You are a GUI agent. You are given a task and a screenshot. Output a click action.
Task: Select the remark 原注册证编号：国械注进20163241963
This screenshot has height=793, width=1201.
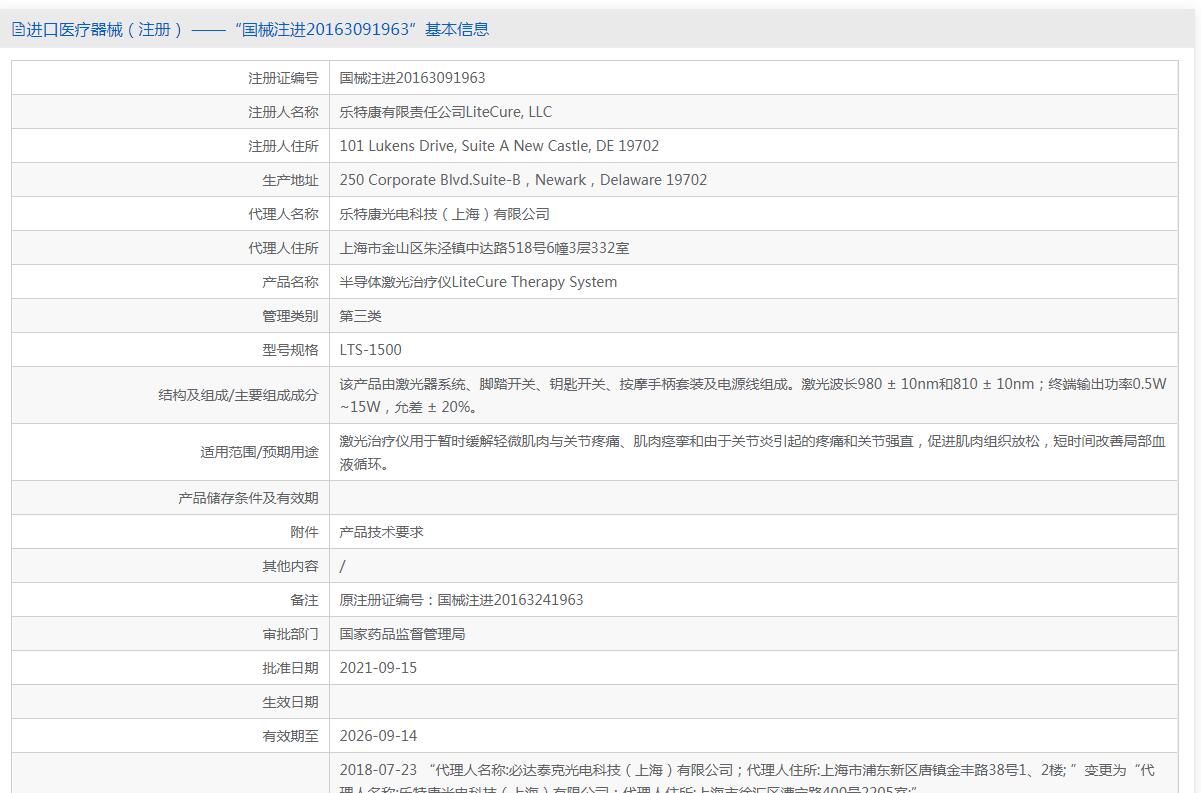click(461, 600)
